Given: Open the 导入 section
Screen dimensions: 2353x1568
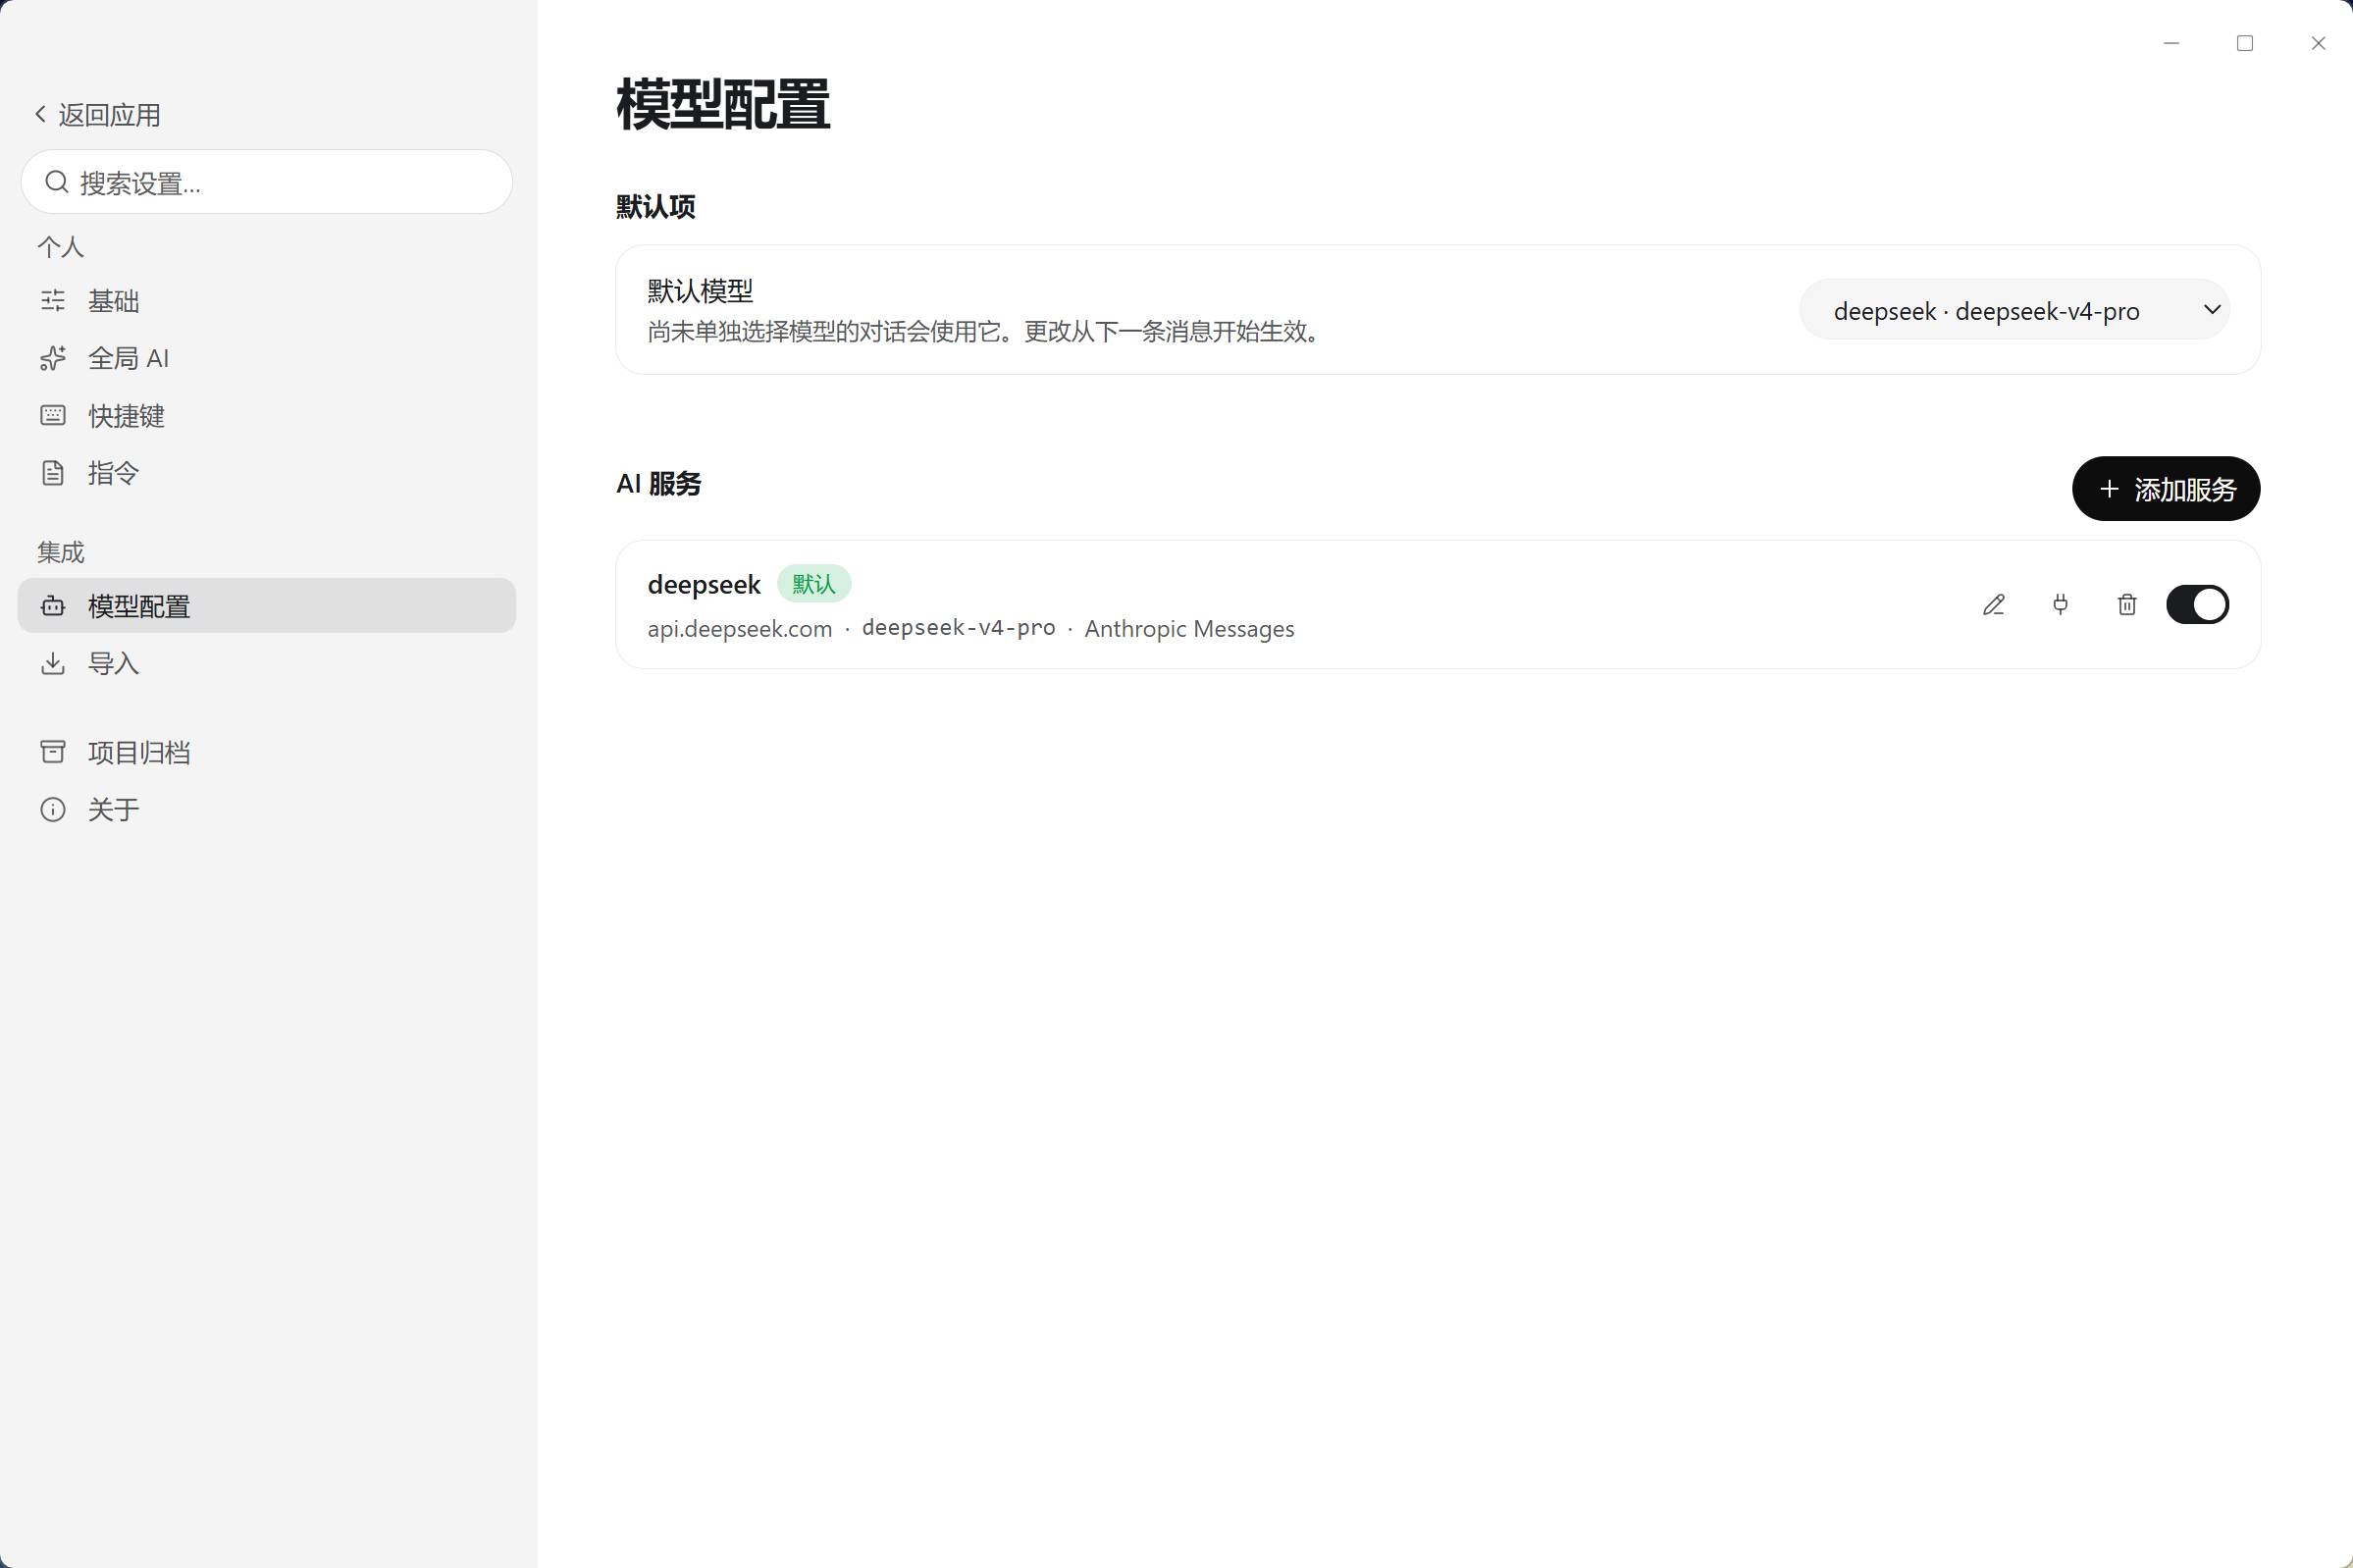Looking at the screenshot, I should 267,663.
